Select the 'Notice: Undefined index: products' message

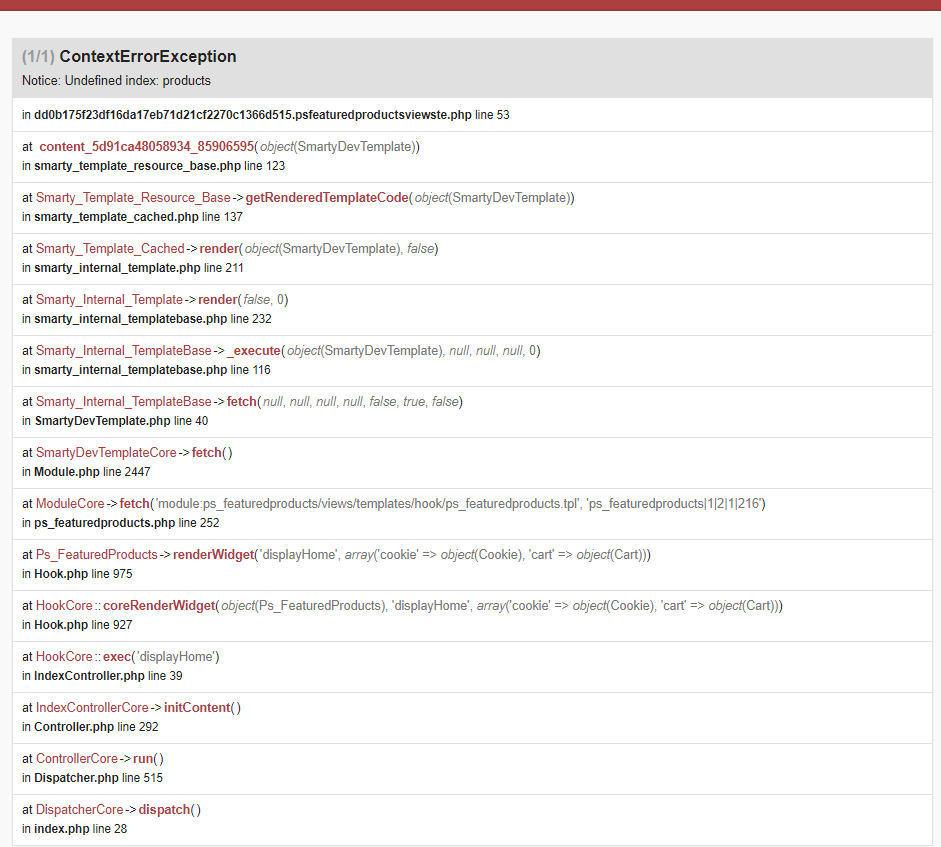[x=116, y=80]
